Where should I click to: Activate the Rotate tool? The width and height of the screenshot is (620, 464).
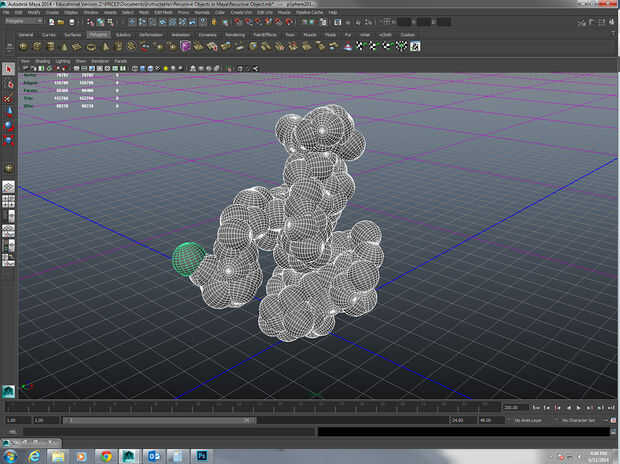click(8, 125)
